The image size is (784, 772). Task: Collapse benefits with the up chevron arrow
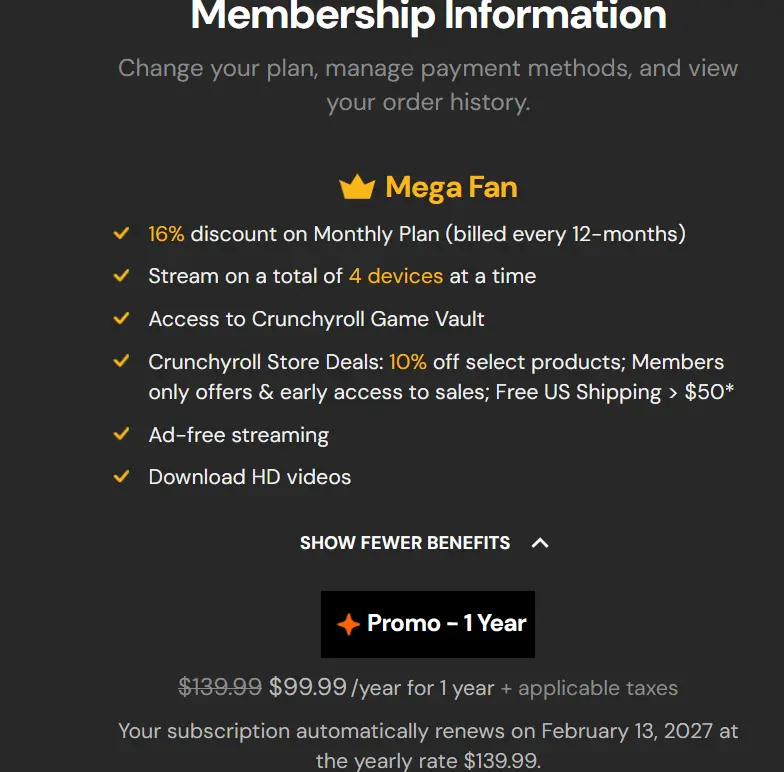click(540, 543)
